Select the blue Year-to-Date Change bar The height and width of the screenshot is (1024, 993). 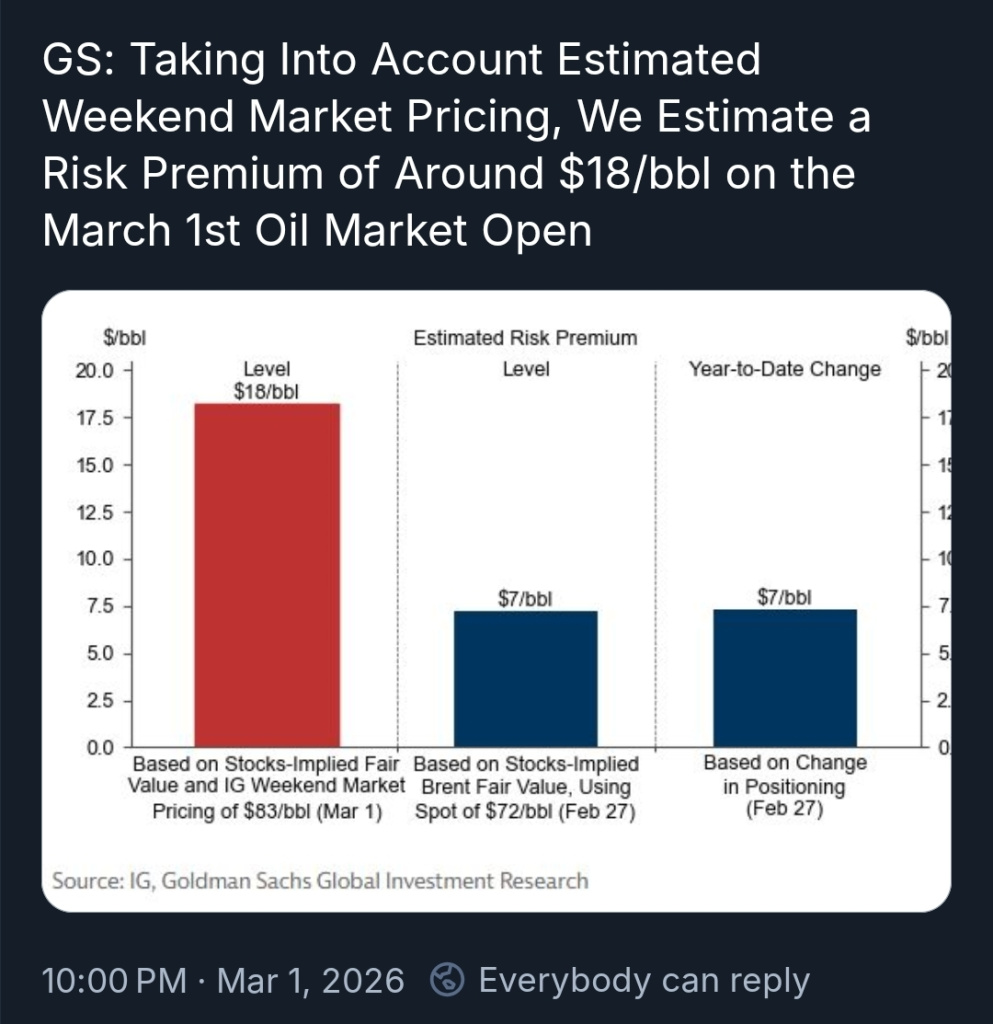pos(785,678)
